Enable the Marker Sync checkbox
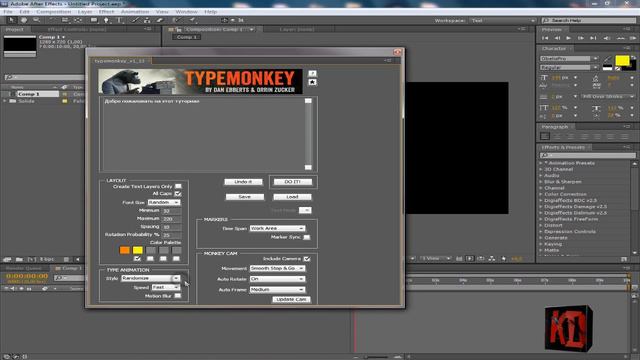 [307, 237]
